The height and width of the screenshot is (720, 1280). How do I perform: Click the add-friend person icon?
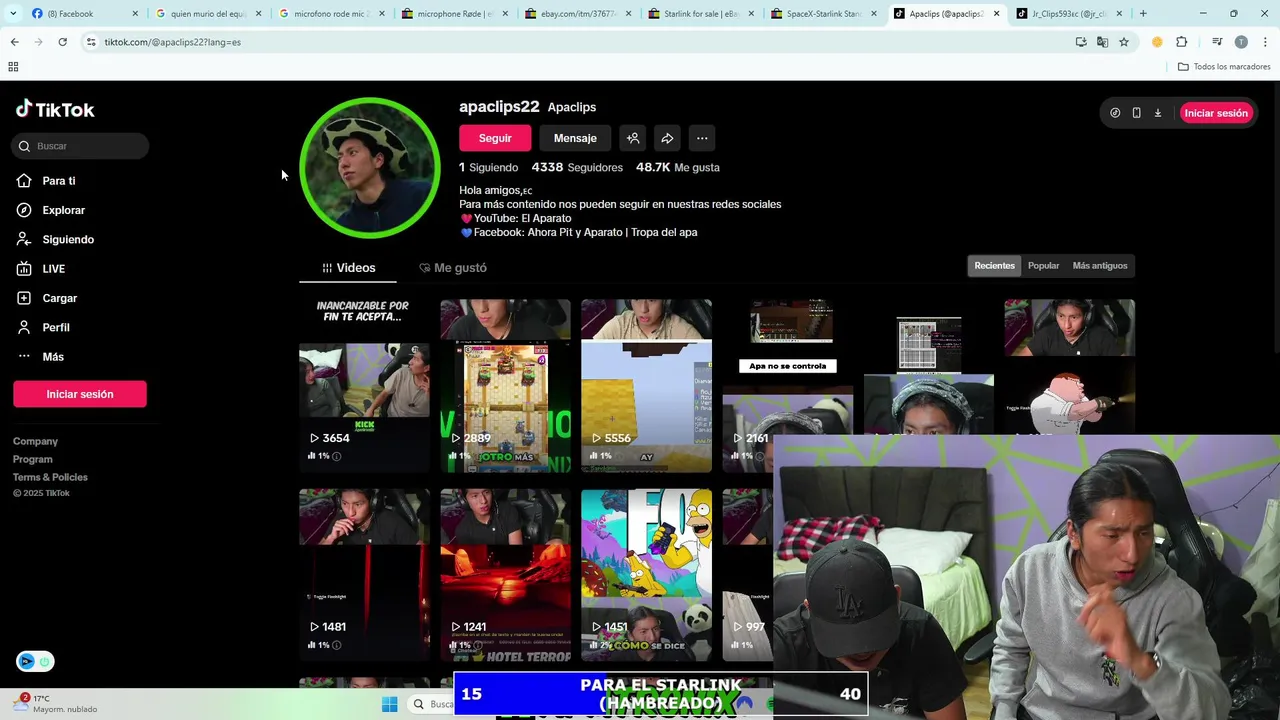pos(632,138)
